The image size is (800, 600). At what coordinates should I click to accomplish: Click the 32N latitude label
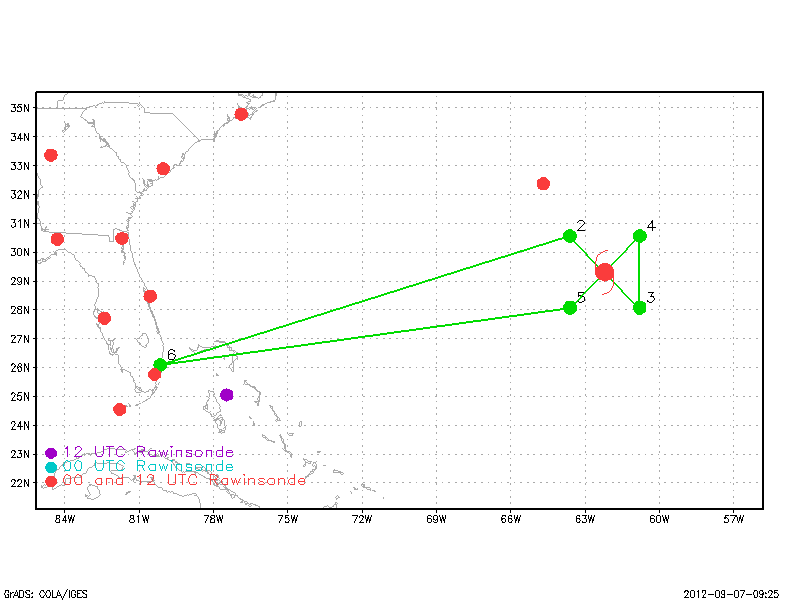pyautogui.click(x=20, y=194)
